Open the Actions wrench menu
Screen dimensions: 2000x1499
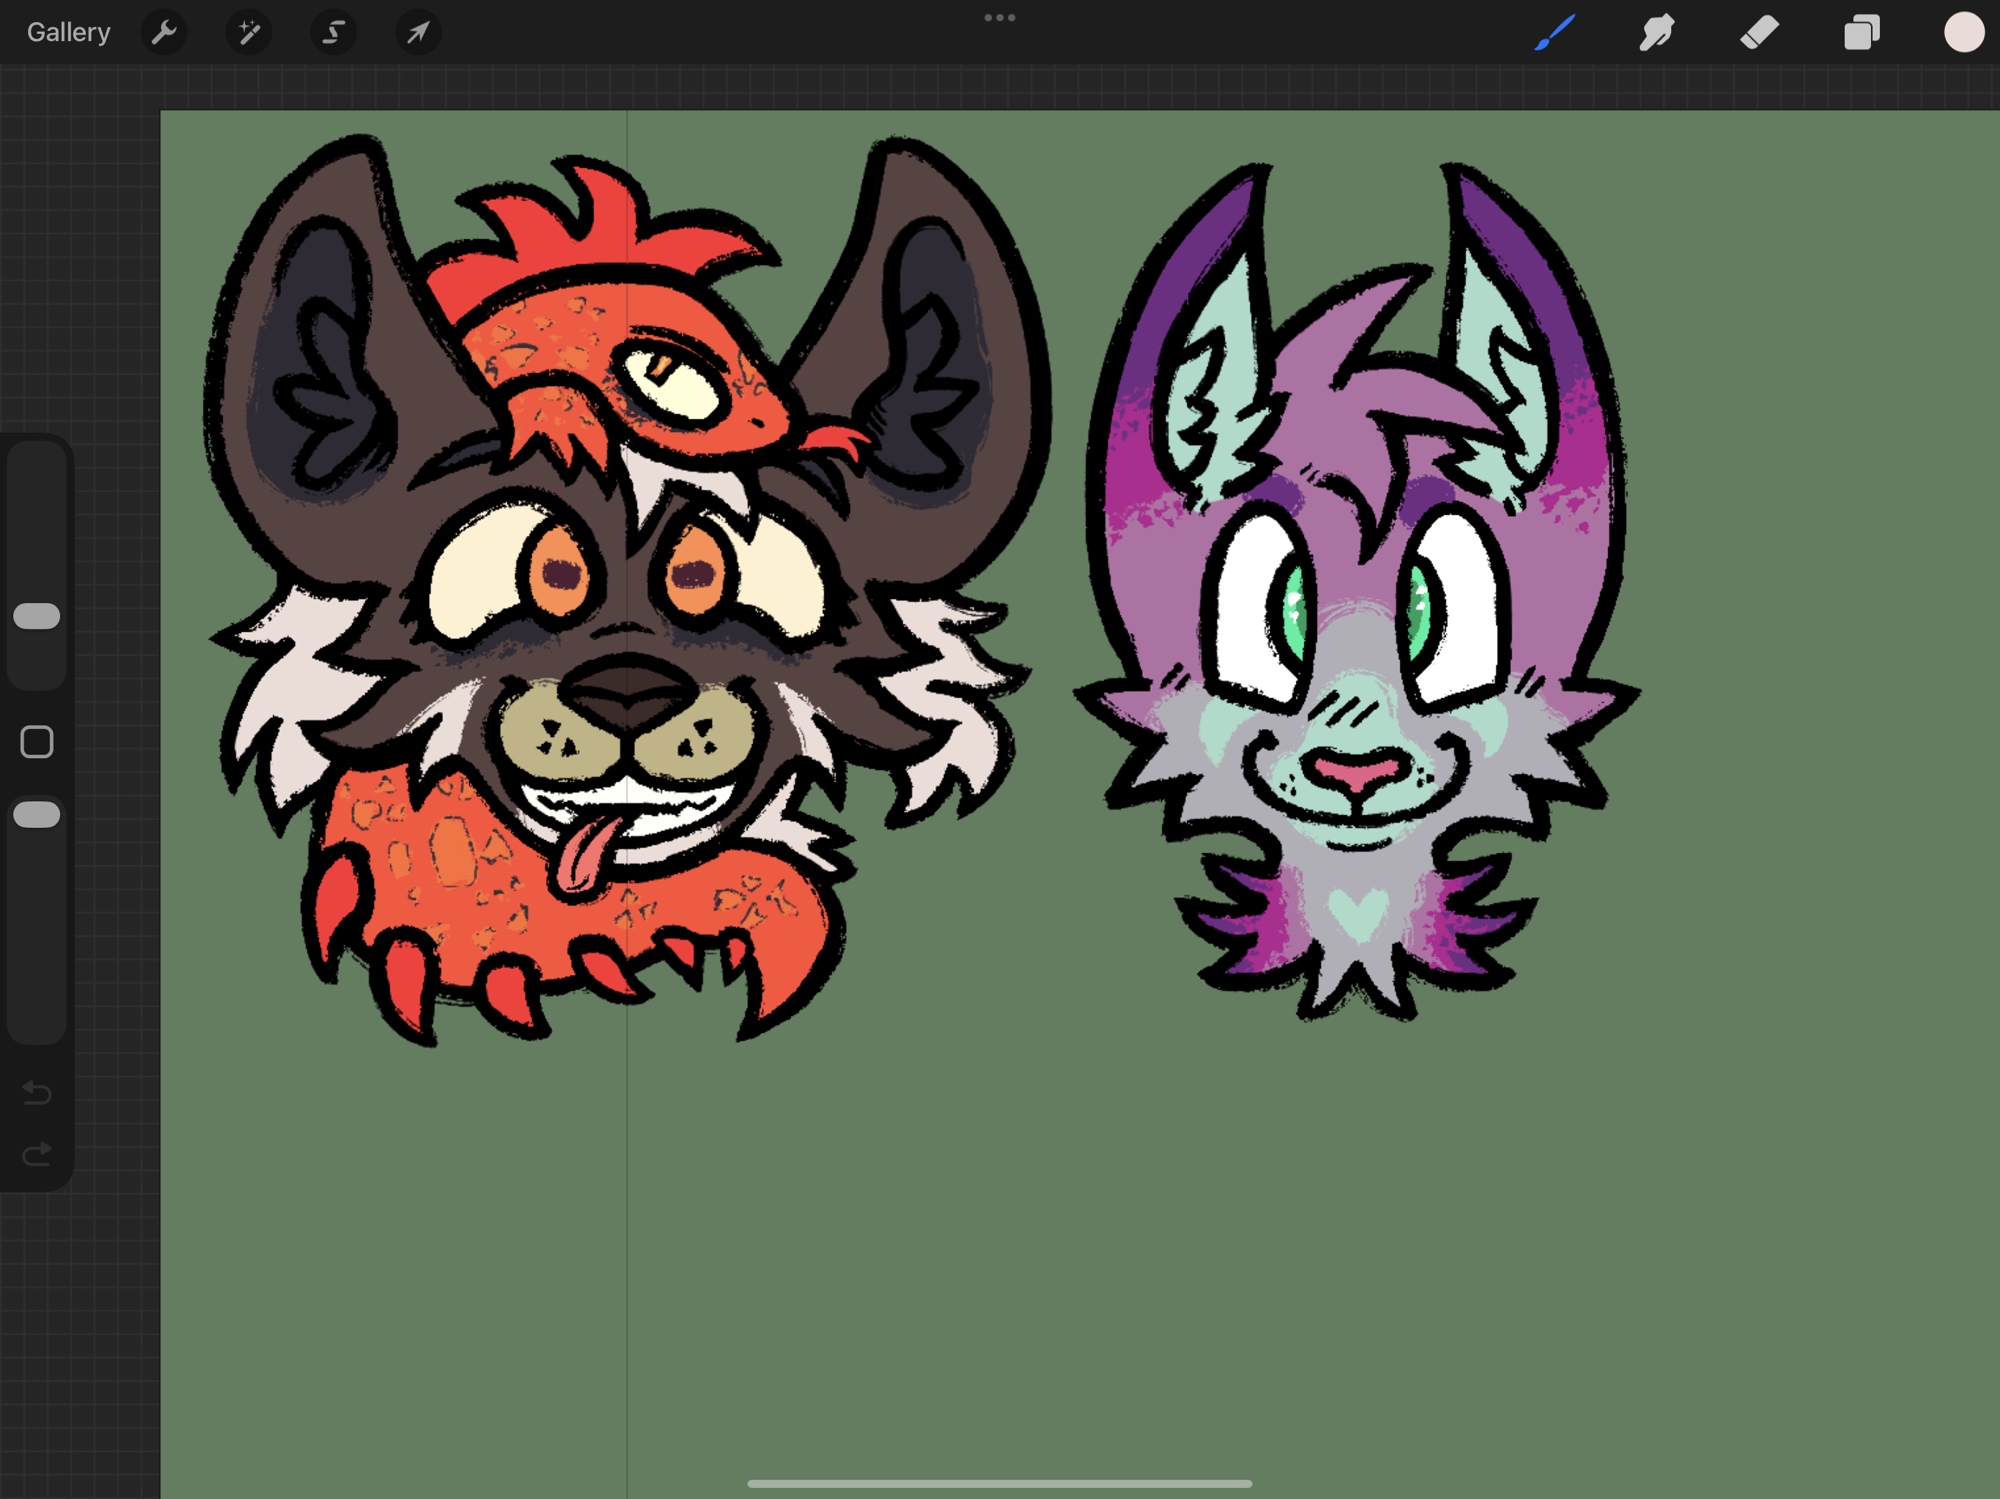coord(164,33)
